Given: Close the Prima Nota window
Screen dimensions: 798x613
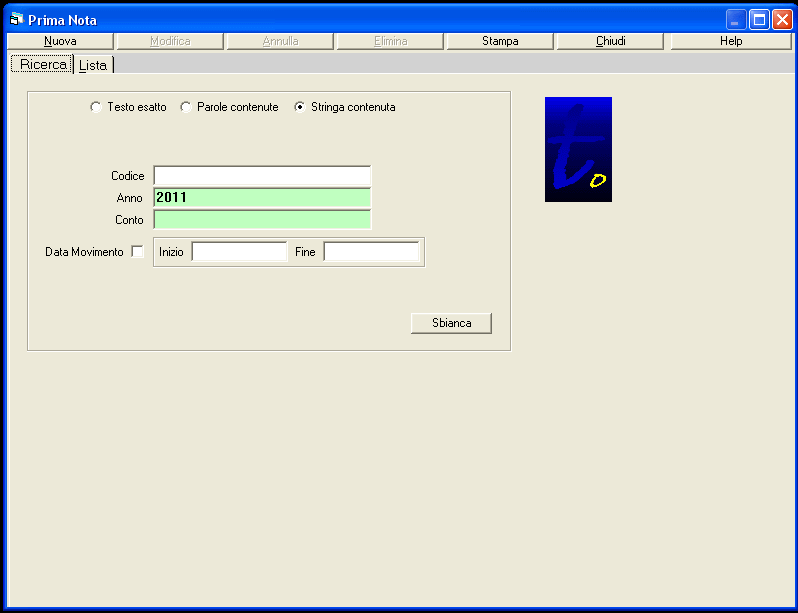Looking at the screenshot, I should (782, 20).
